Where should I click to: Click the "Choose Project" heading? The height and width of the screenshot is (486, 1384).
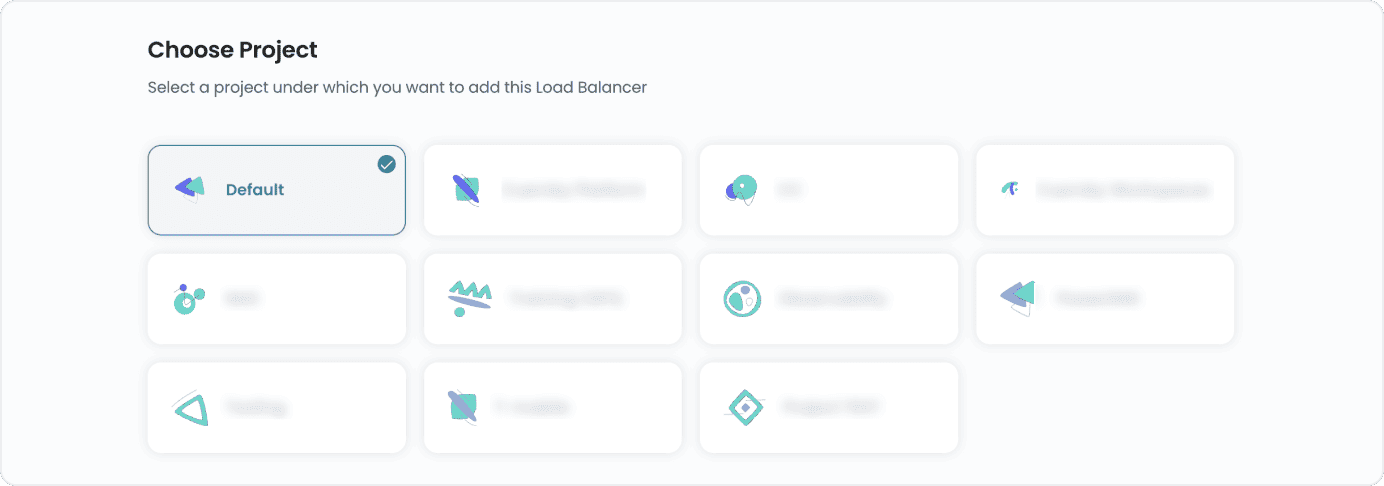(x=233, y=49)
